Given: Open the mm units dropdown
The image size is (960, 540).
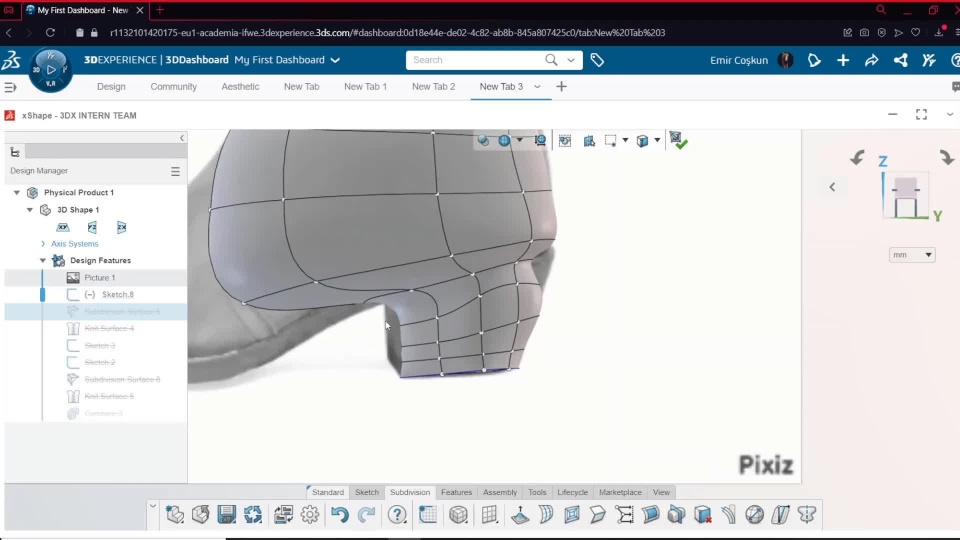Looking at the screenshot, I should [912, 255].
